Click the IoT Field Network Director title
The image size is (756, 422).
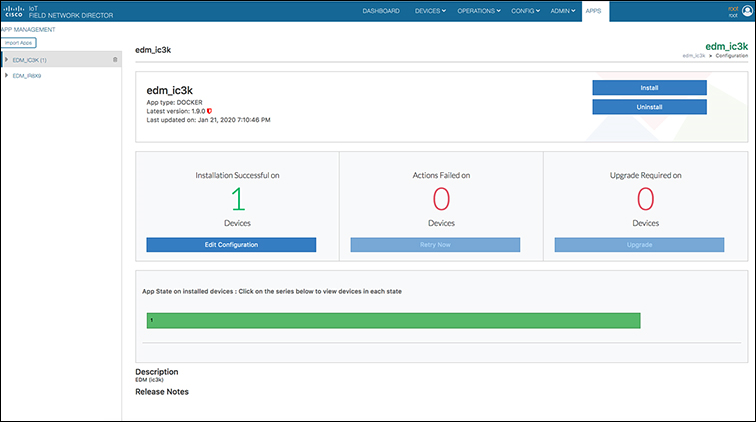71,12
